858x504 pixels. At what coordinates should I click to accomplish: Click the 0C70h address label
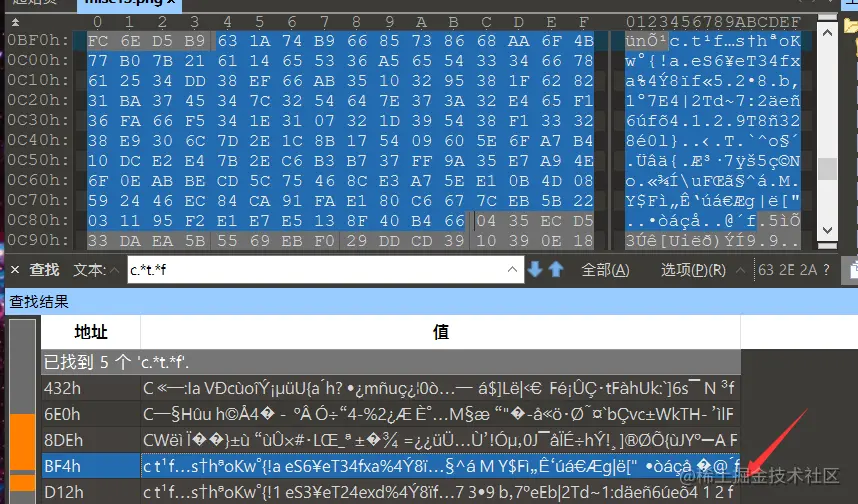38,200
